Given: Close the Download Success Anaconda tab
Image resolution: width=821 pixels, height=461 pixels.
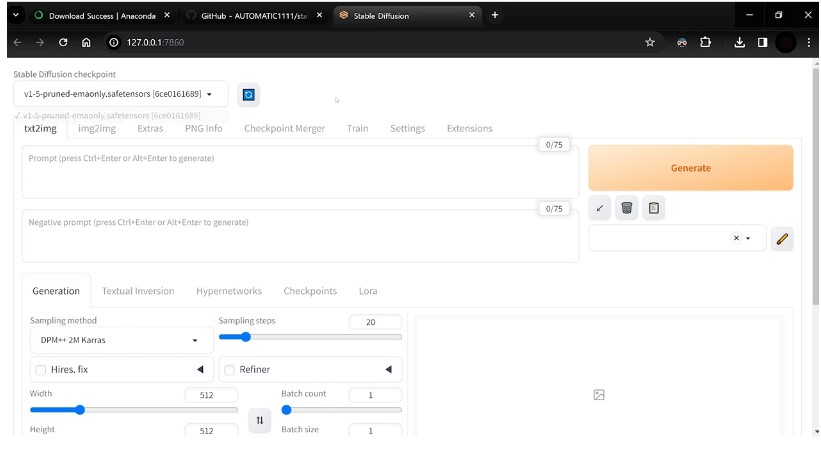Looking at the screenshot, I should (x=167, y=15).
